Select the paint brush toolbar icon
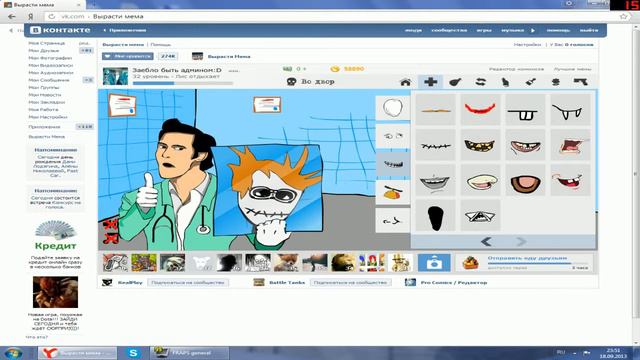Viewport: 640px width, 360px height. (530, 82)
